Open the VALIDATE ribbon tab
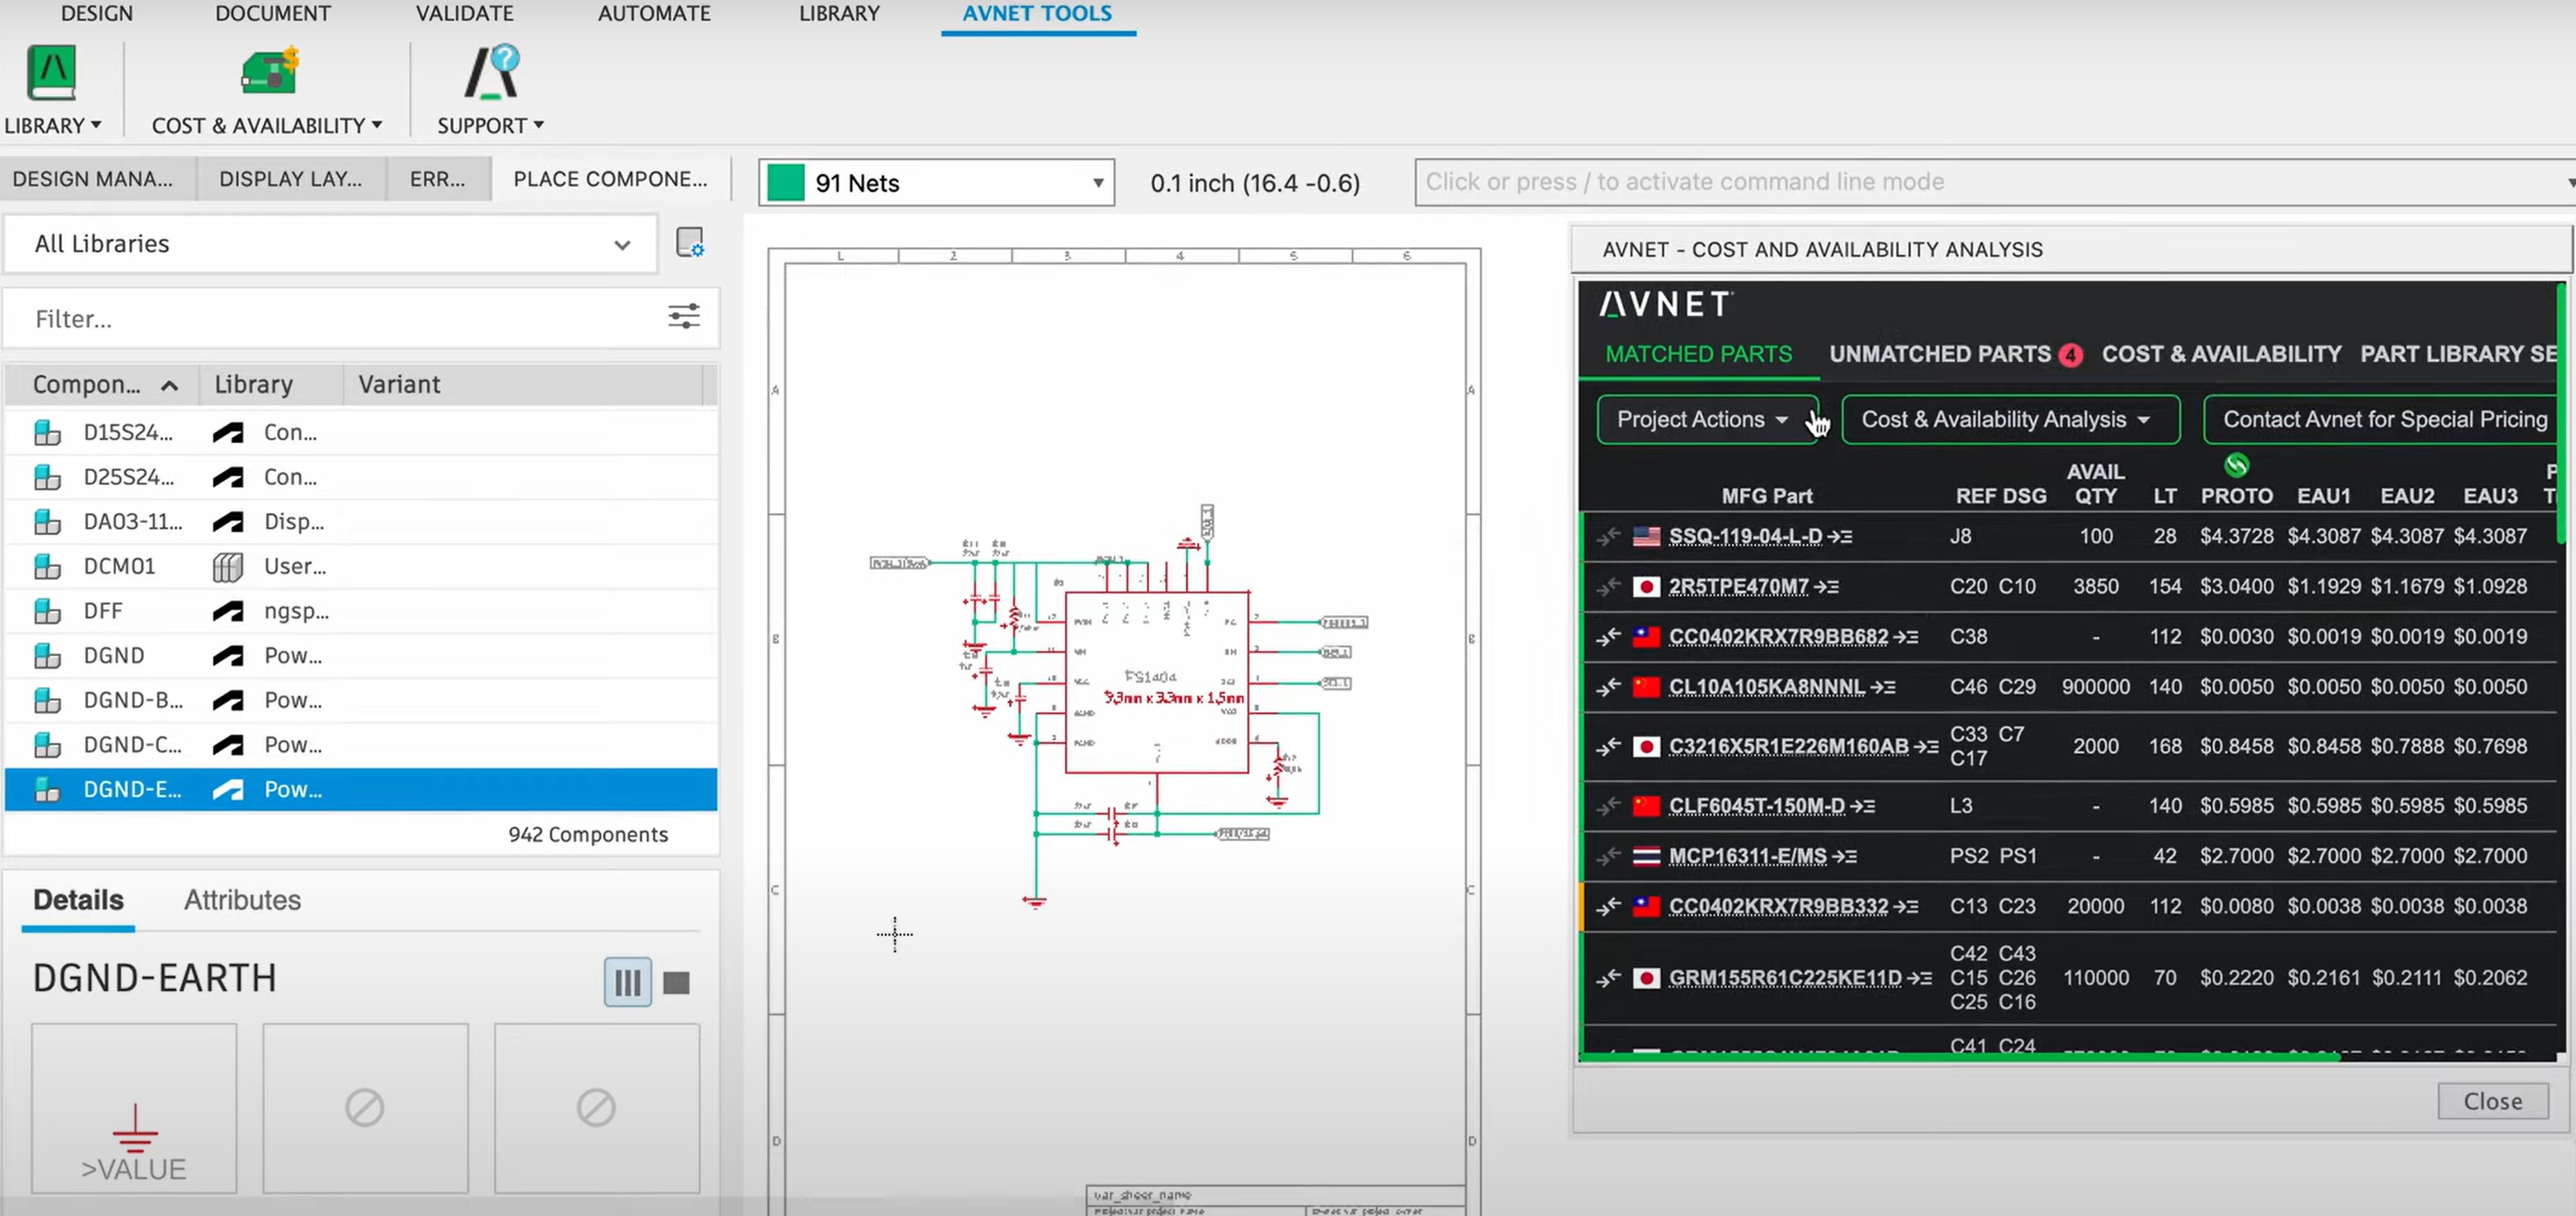The height and width of the screenshot is (1216, 2576). pyautogui.click(x=464, y=14)
